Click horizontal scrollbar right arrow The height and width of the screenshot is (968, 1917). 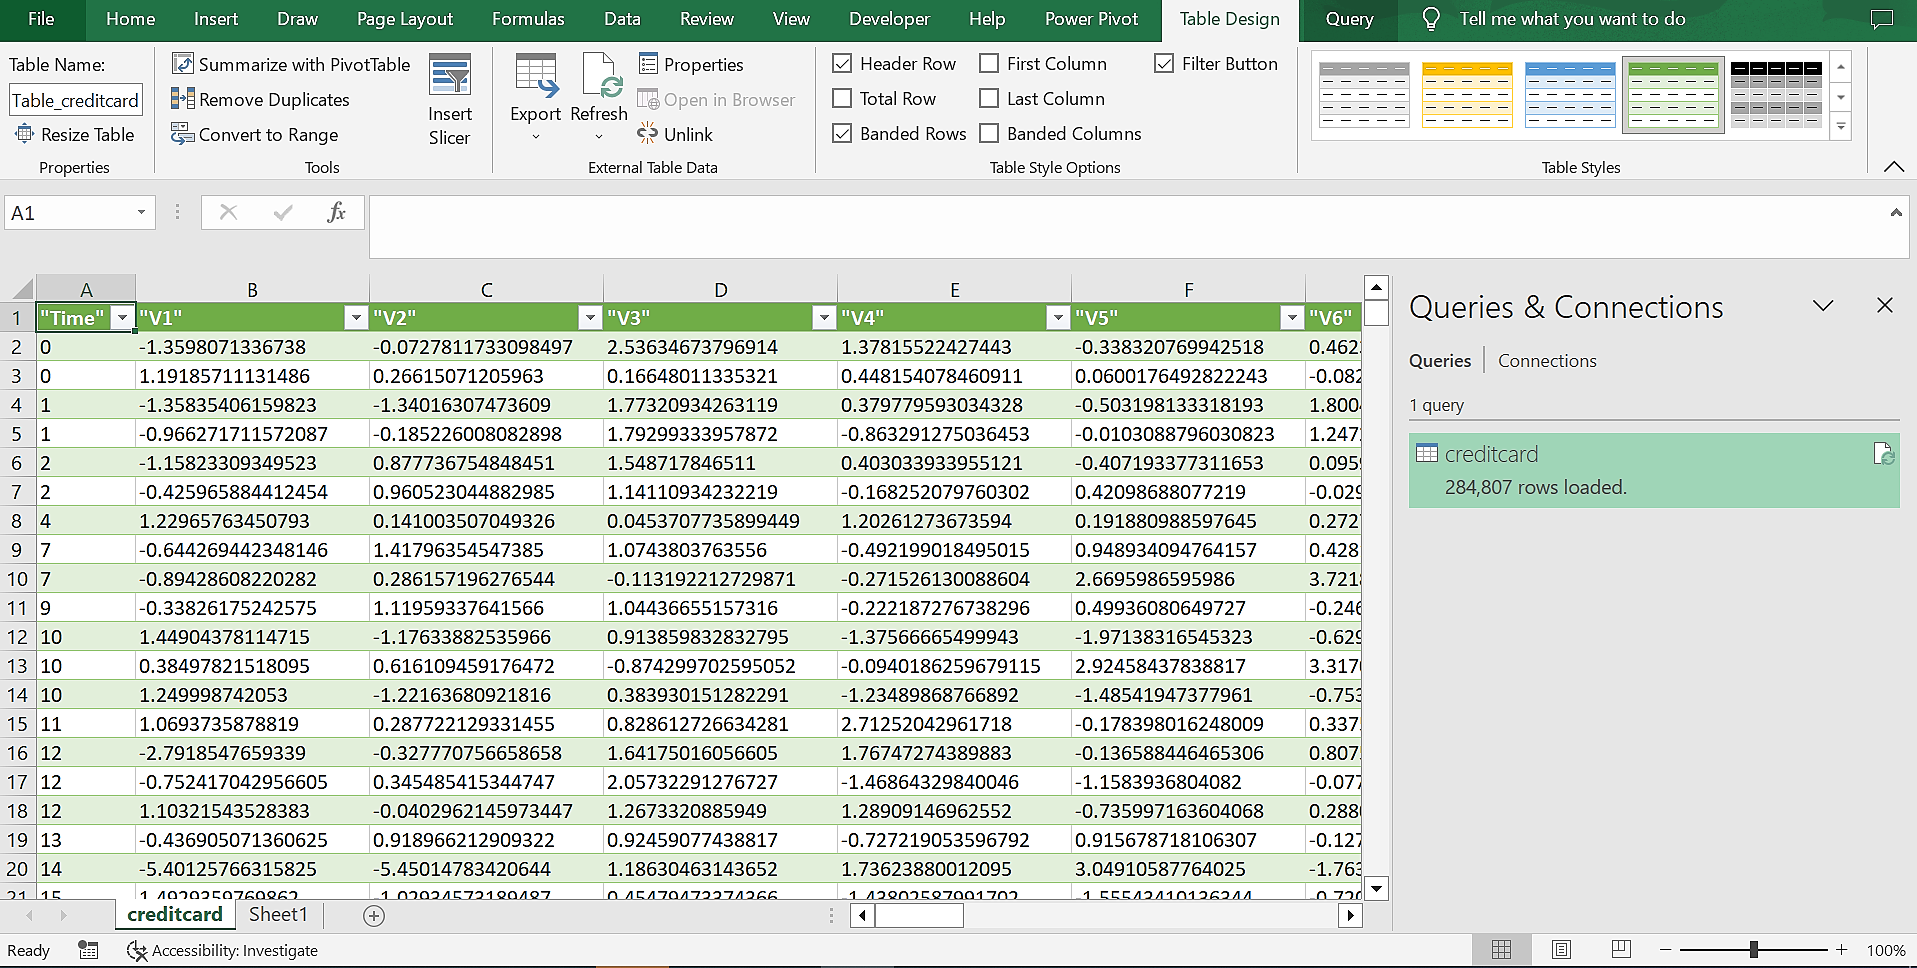[1350, 915]
